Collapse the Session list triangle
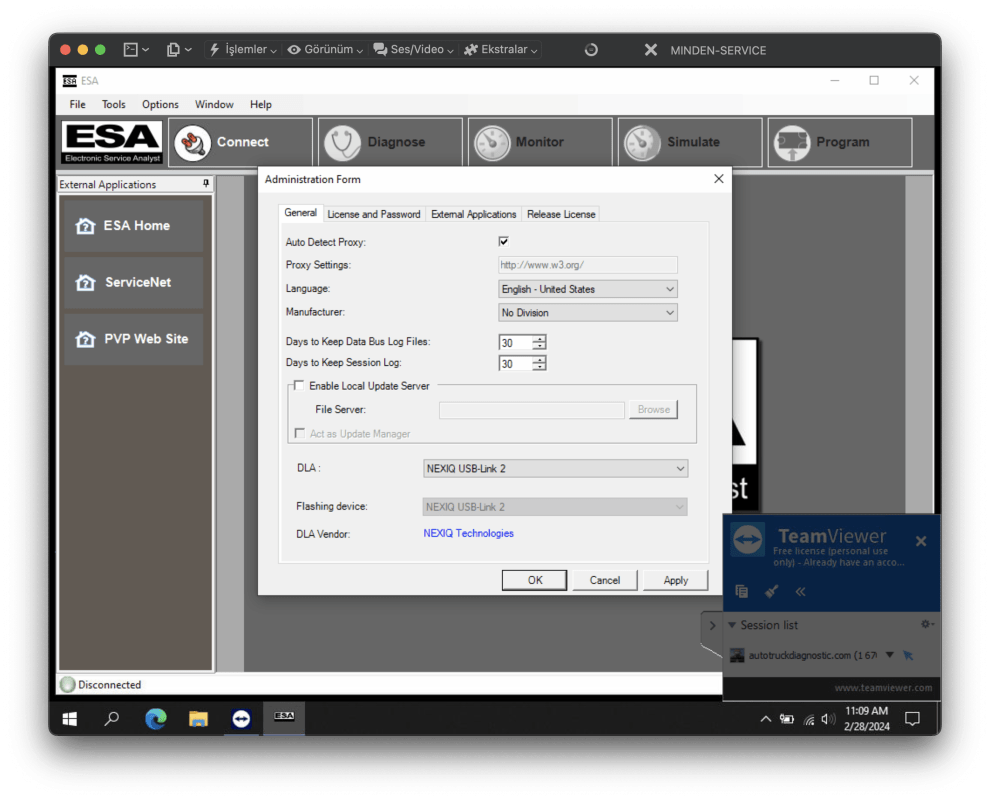990x800 pixels. [732, 625]
